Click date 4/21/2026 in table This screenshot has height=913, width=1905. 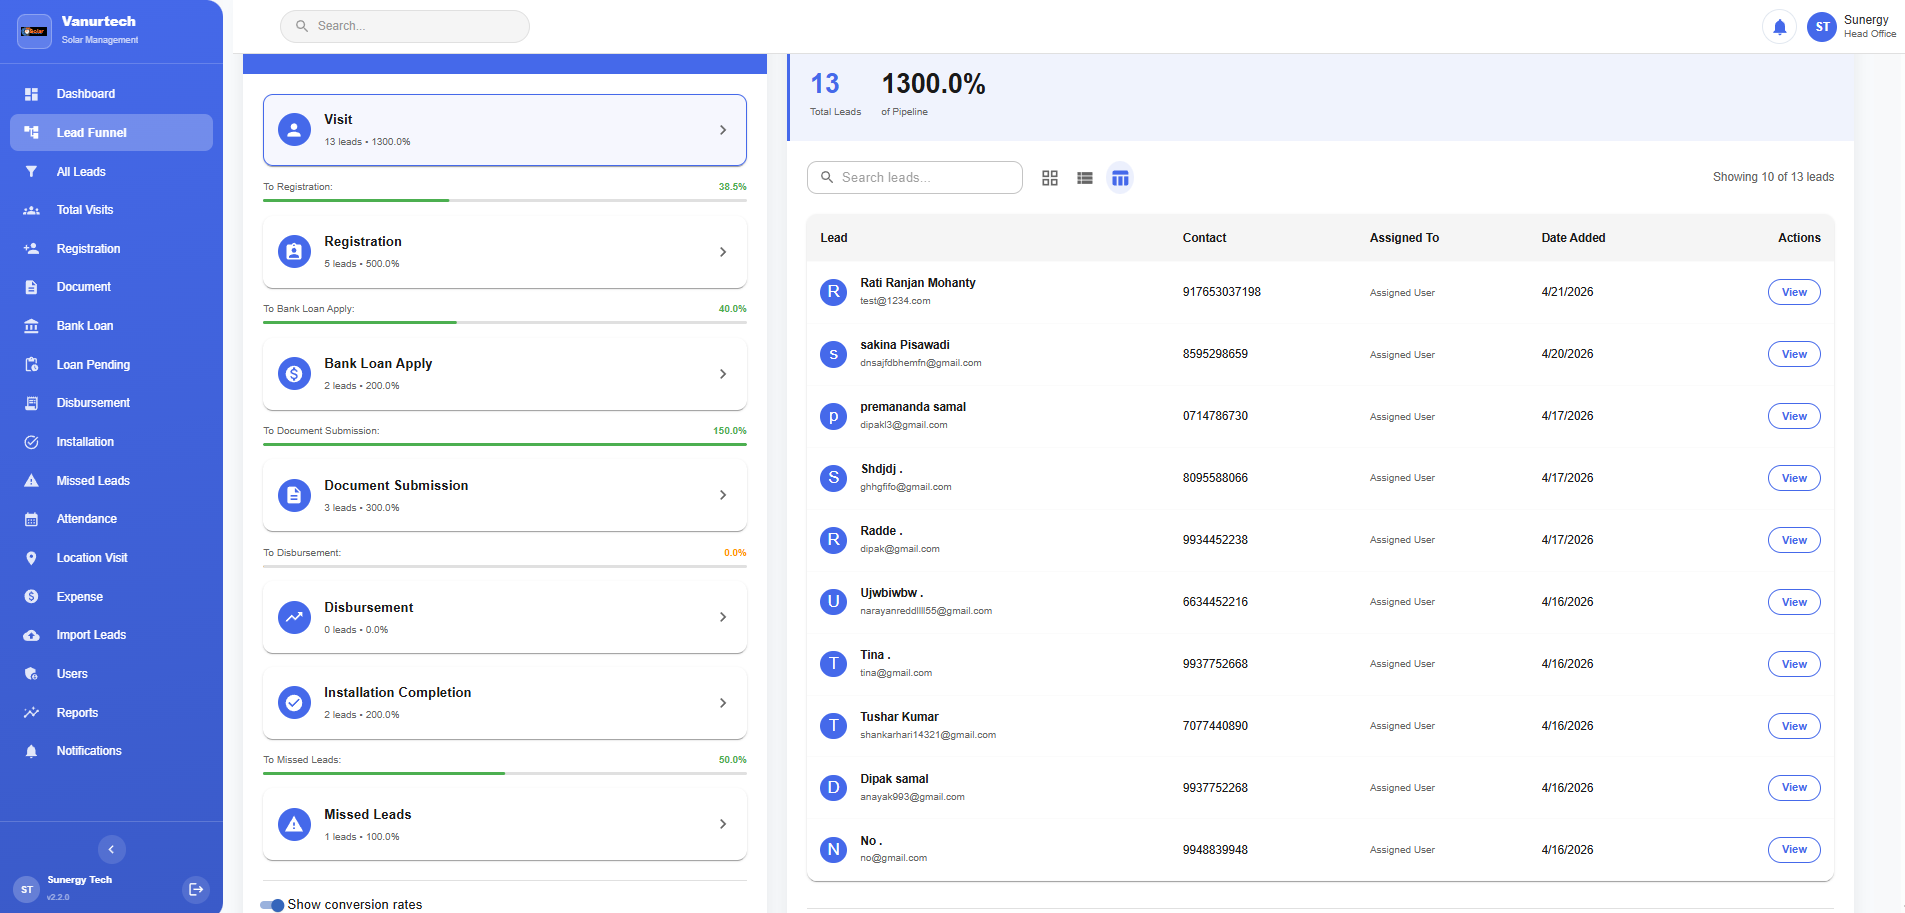pos(1567,292)
